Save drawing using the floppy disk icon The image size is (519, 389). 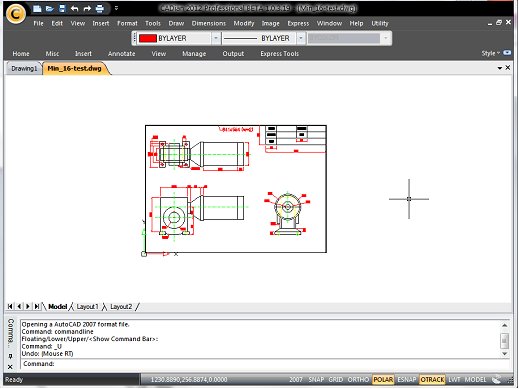62,9
